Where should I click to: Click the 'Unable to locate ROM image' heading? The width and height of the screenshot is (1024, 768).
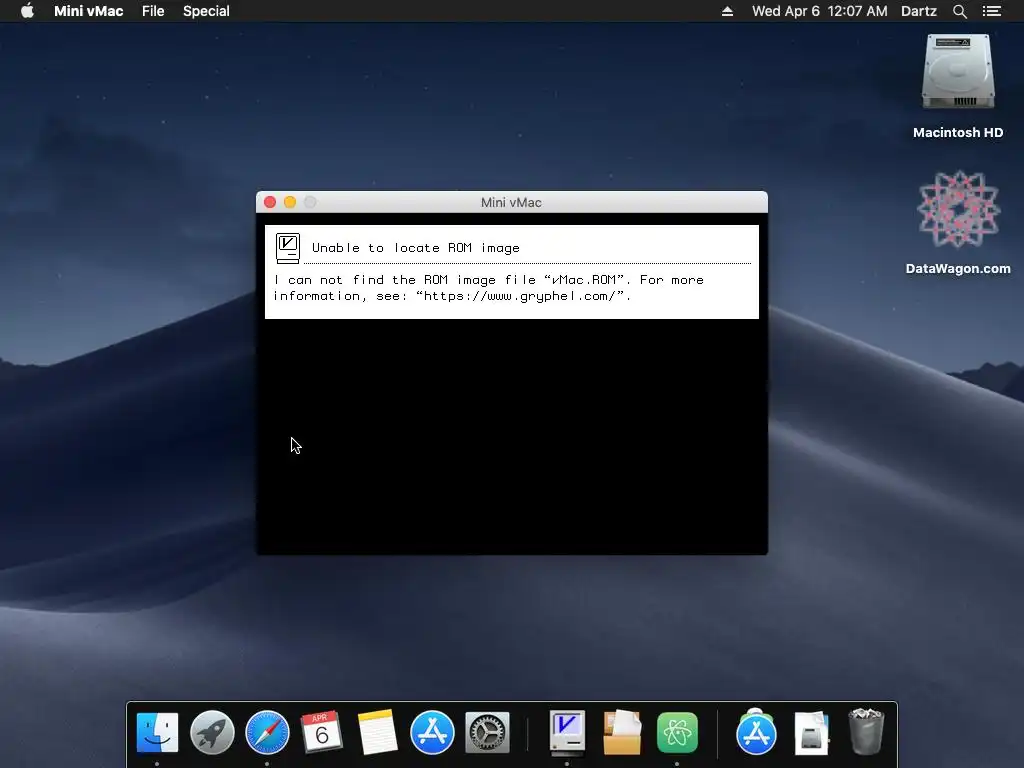pos(415,248)
